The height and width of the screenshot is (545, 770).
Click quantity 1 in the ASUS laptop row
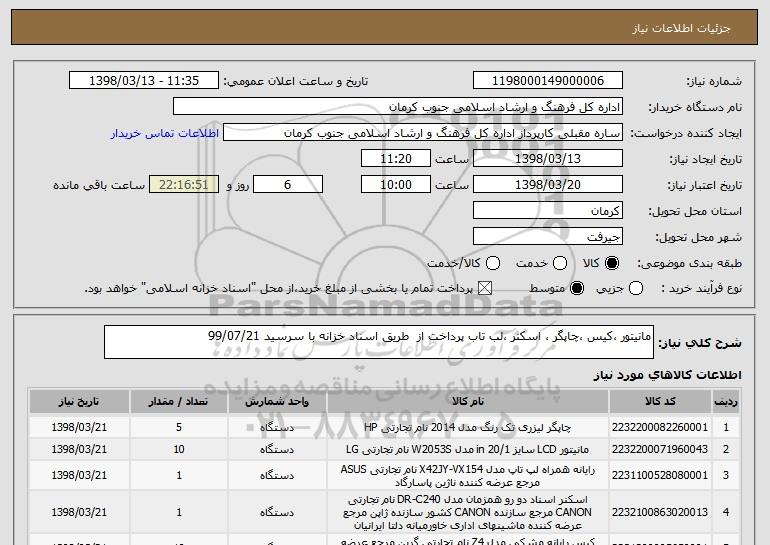[x=179, y=475]
